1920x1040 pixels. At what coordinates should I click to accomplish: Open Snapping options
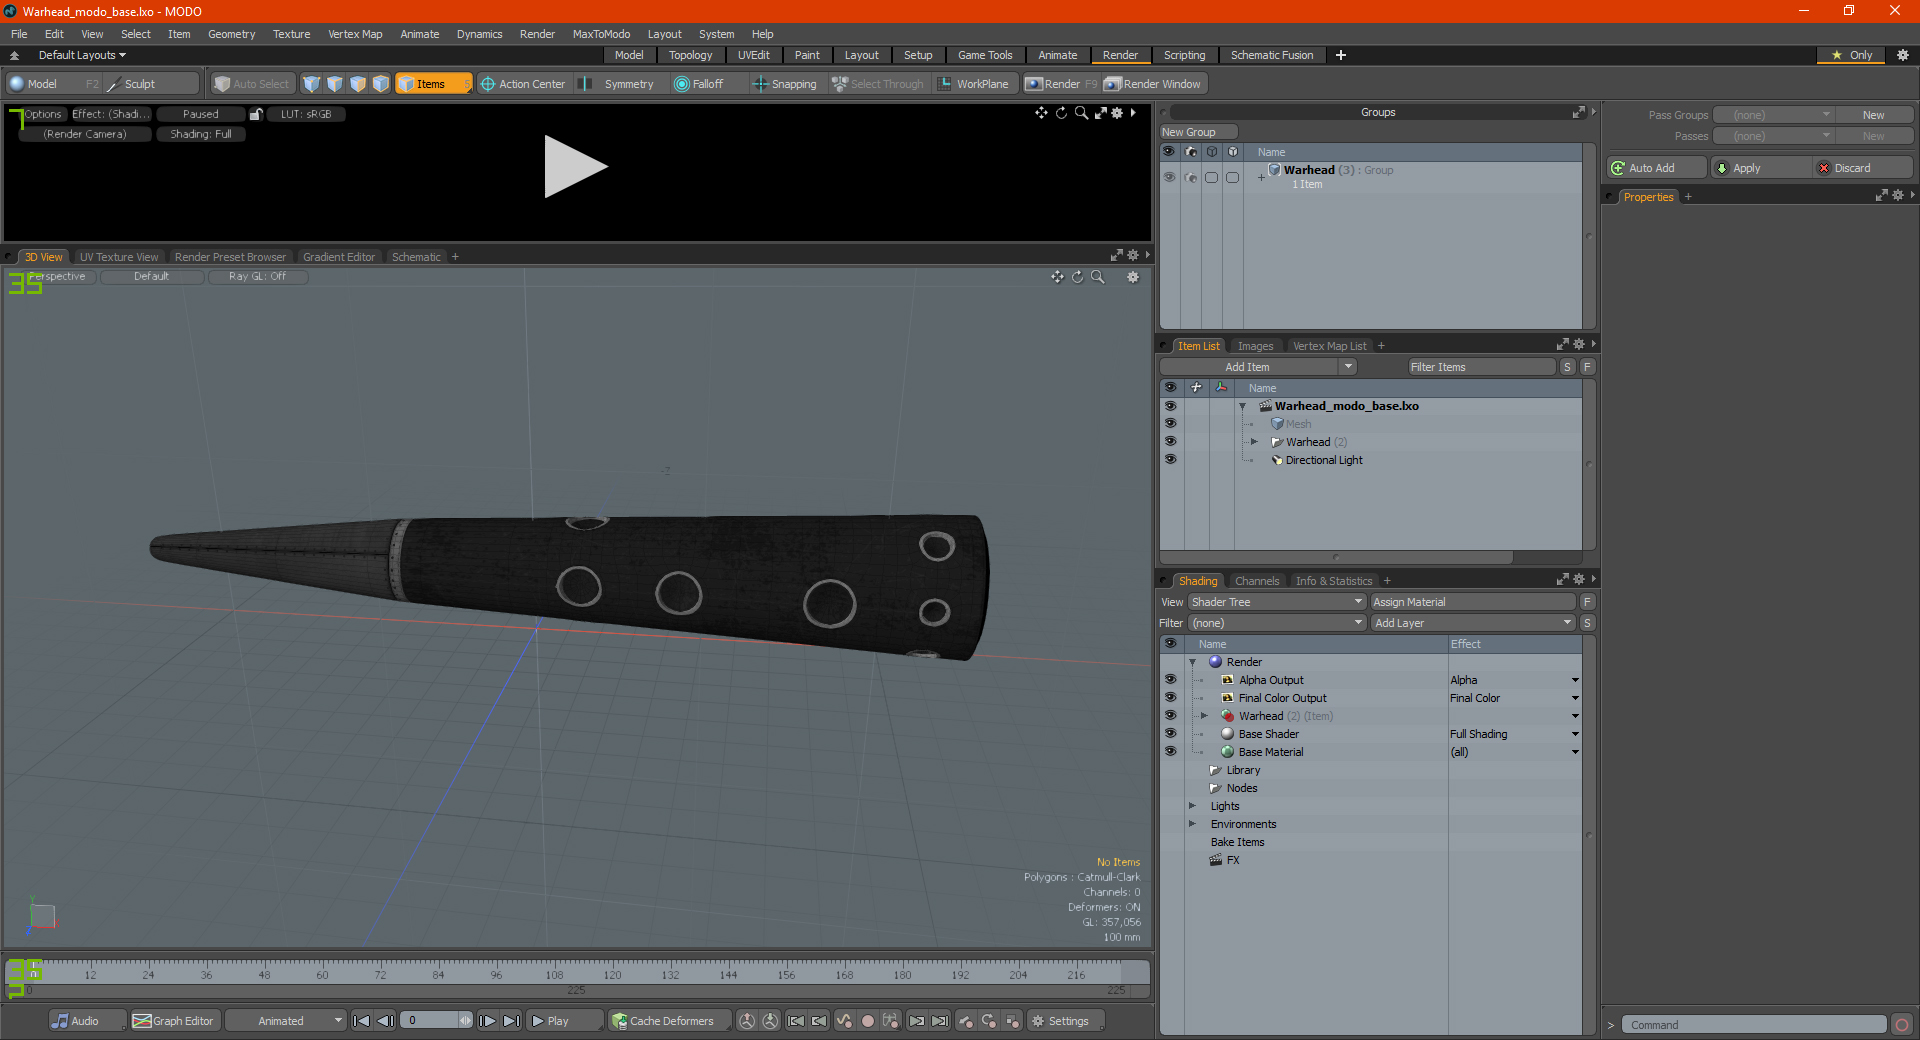pyautogui.click(x=785, y=84)
